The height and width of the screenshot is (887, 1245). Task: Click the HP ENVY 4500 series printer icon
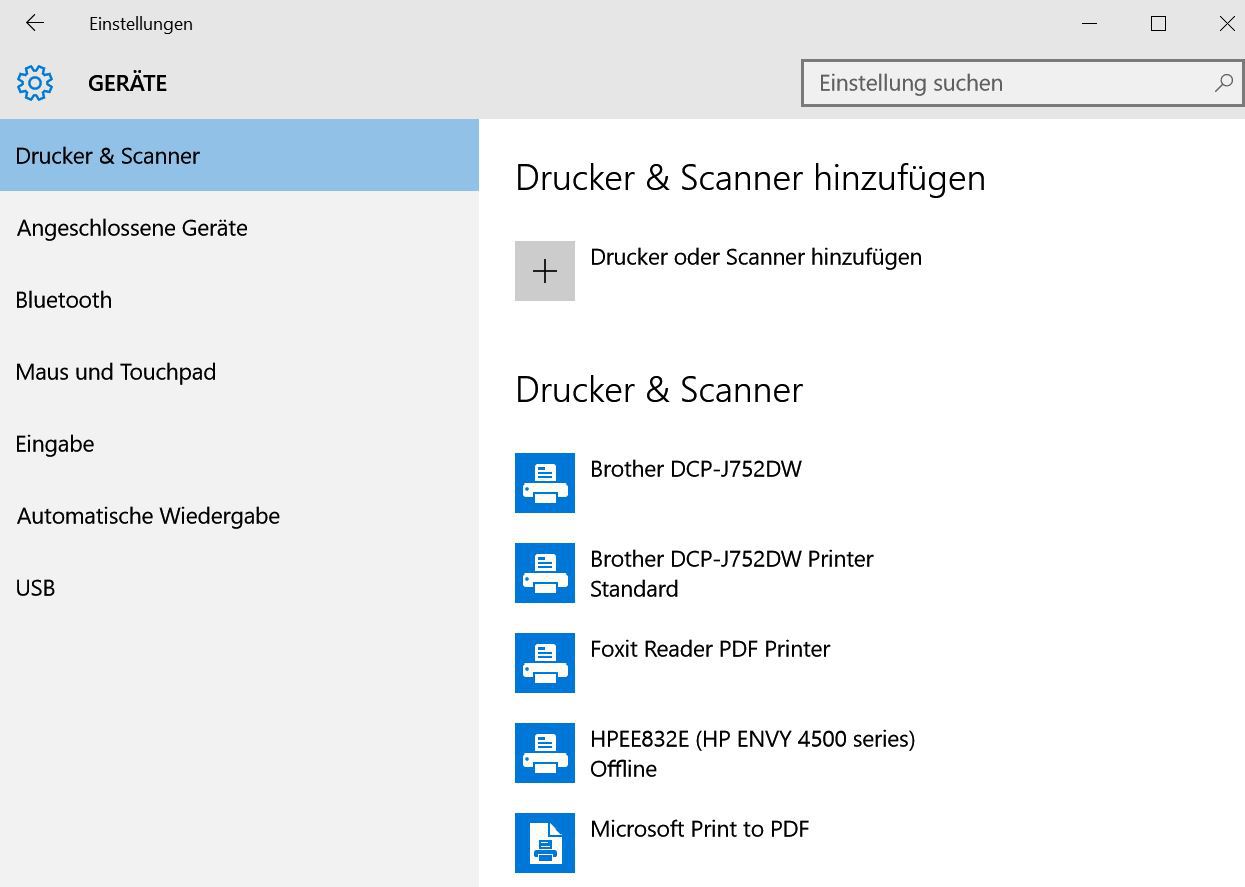[545, 753]
